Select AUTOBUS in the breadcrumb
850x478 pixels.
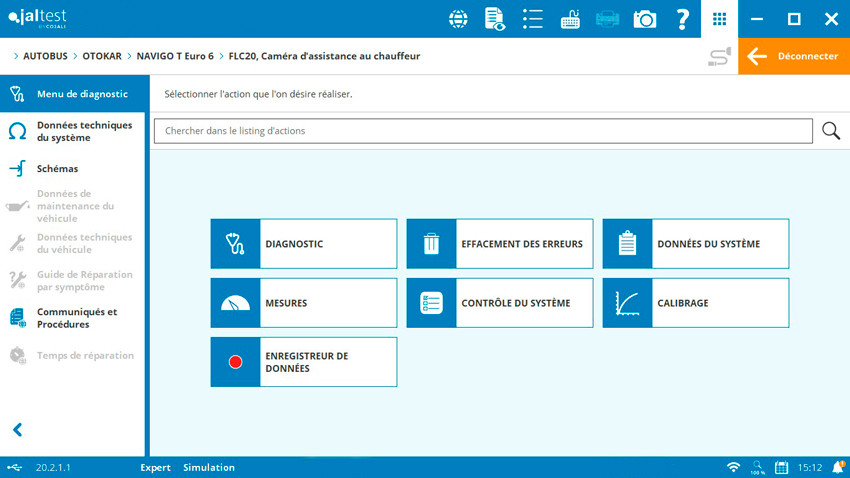point(45,56)
